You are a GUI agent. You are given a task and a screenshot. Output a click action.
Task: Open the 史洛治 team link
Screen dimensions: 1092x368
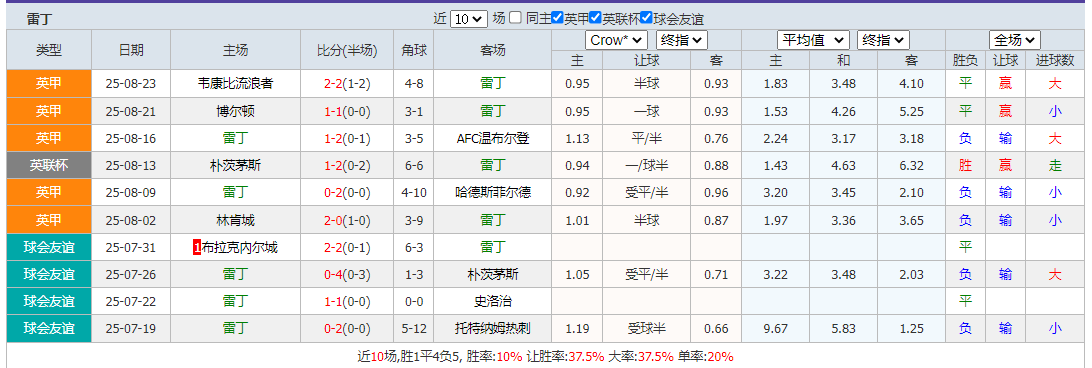tap(493, 302)
